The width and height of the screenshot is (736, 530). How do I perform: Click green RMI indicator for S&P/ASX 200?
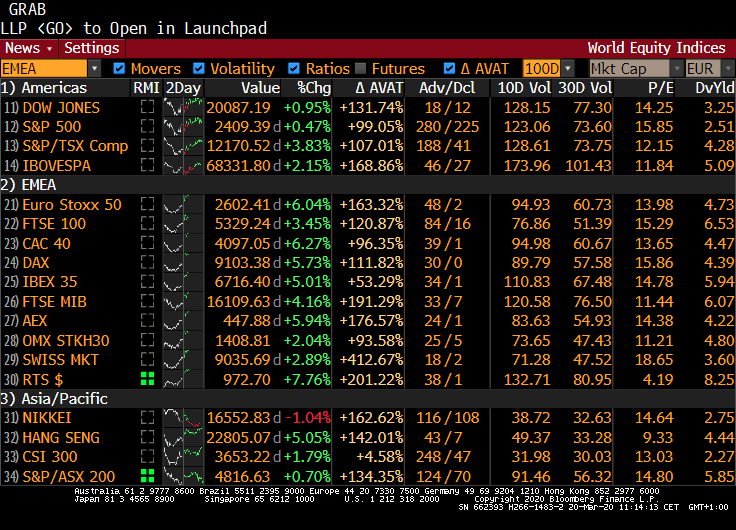click(147, 476)
